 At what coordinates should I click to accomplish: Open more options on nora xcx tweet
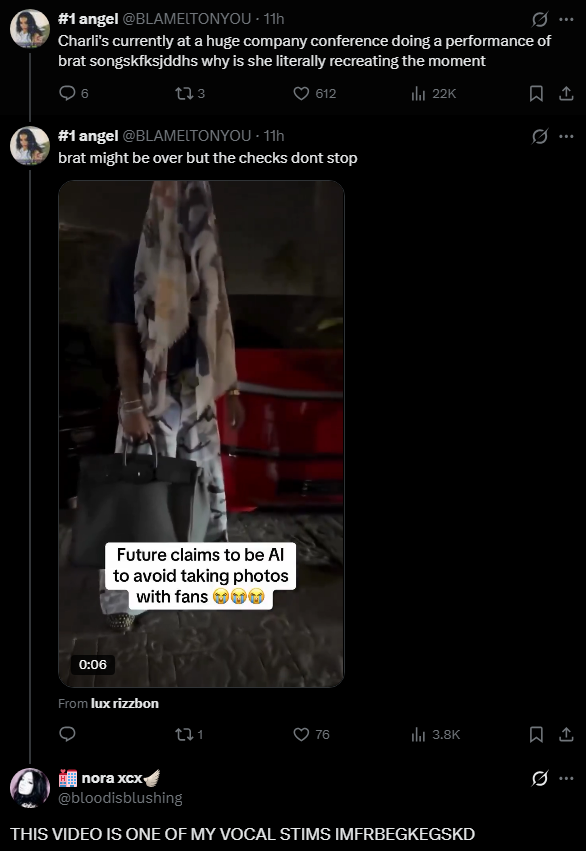pos(566,778)
